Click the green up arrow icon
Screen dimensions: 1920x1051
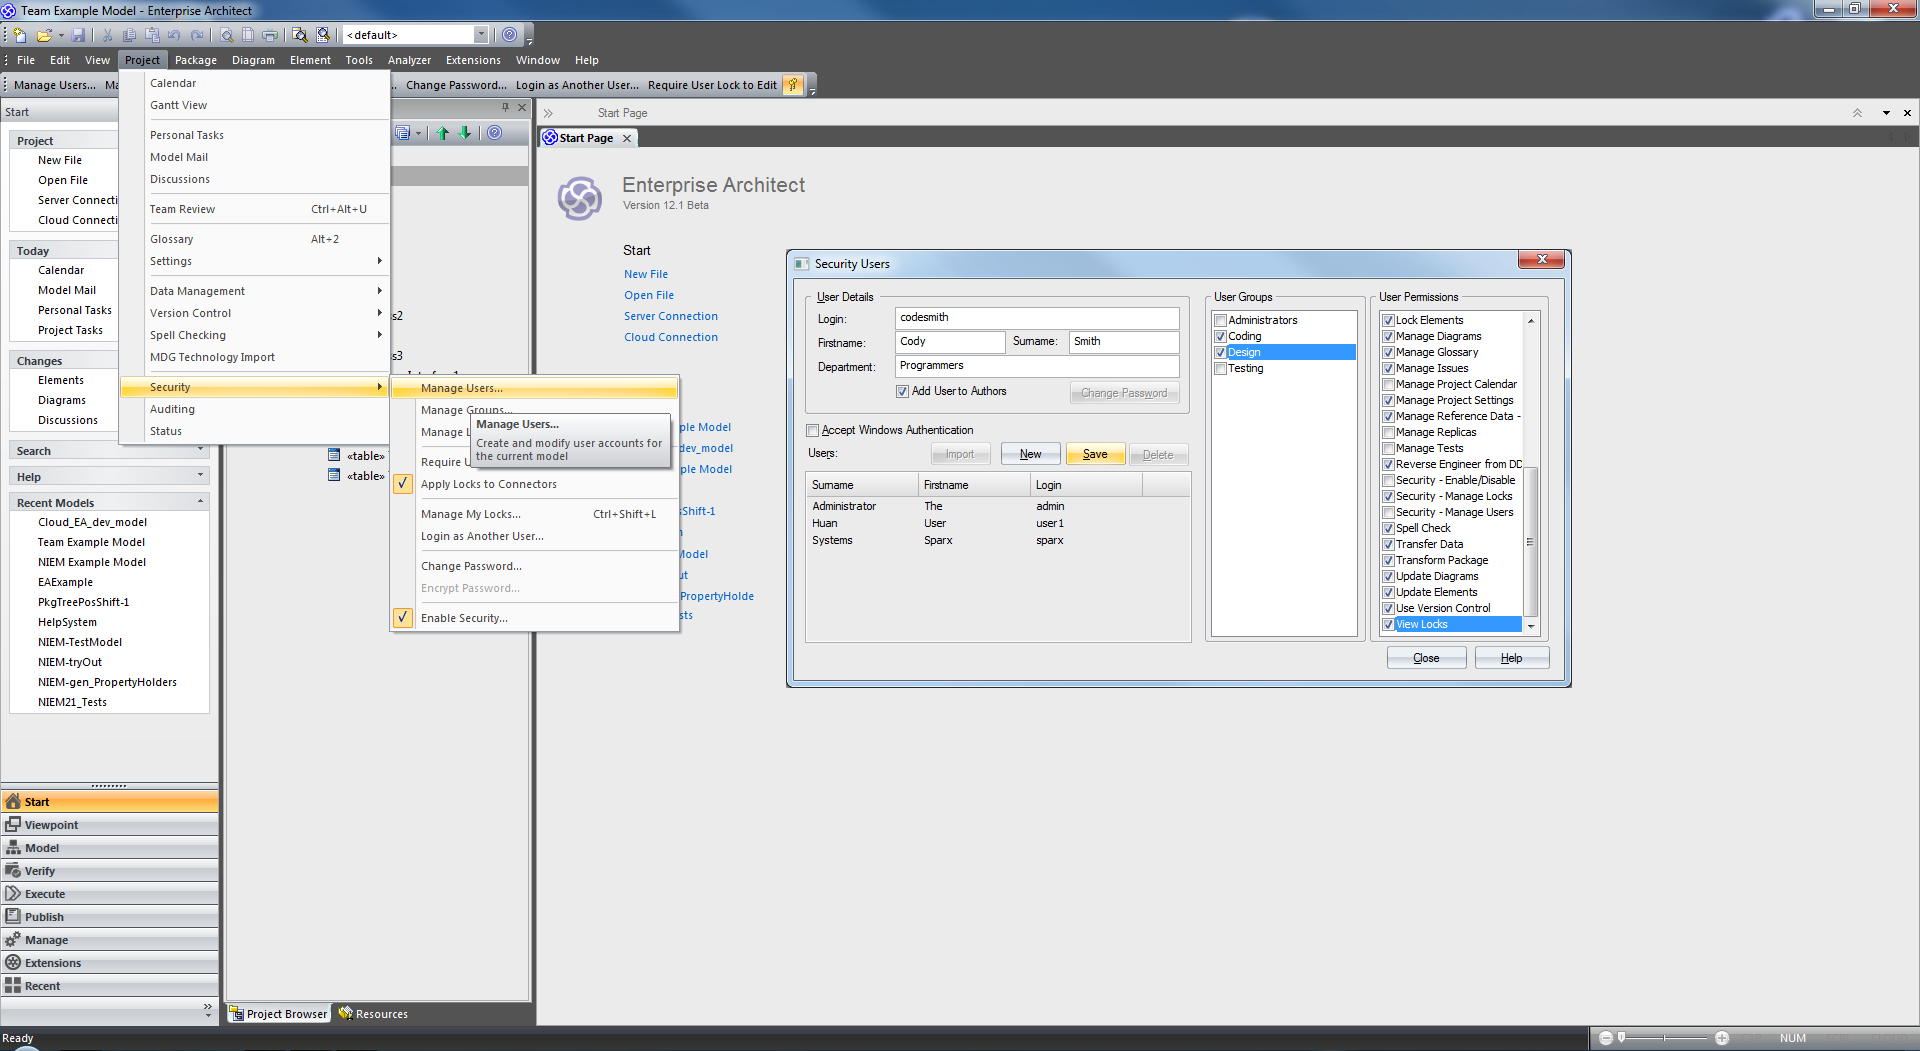pos(443,133)
